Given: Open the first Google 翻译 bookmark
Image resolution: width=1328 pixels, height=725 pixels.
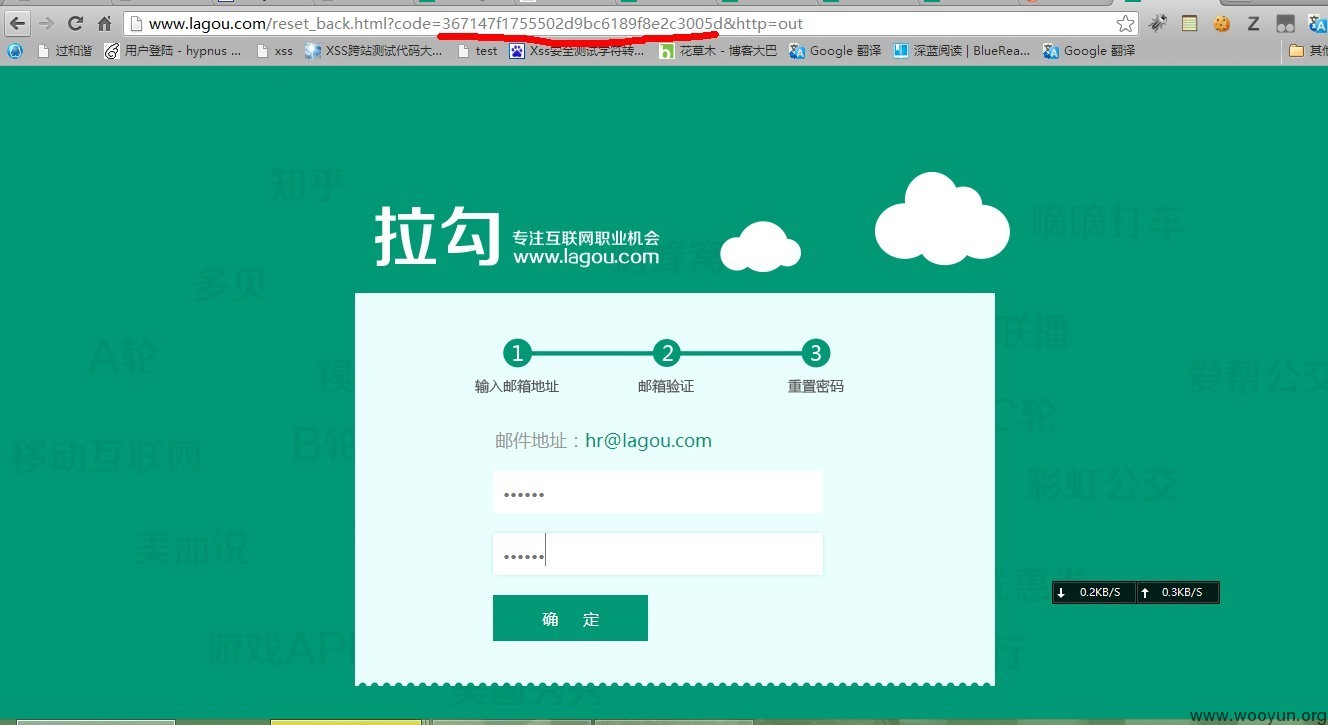Looking at the screenshot, I should [835, 50].
